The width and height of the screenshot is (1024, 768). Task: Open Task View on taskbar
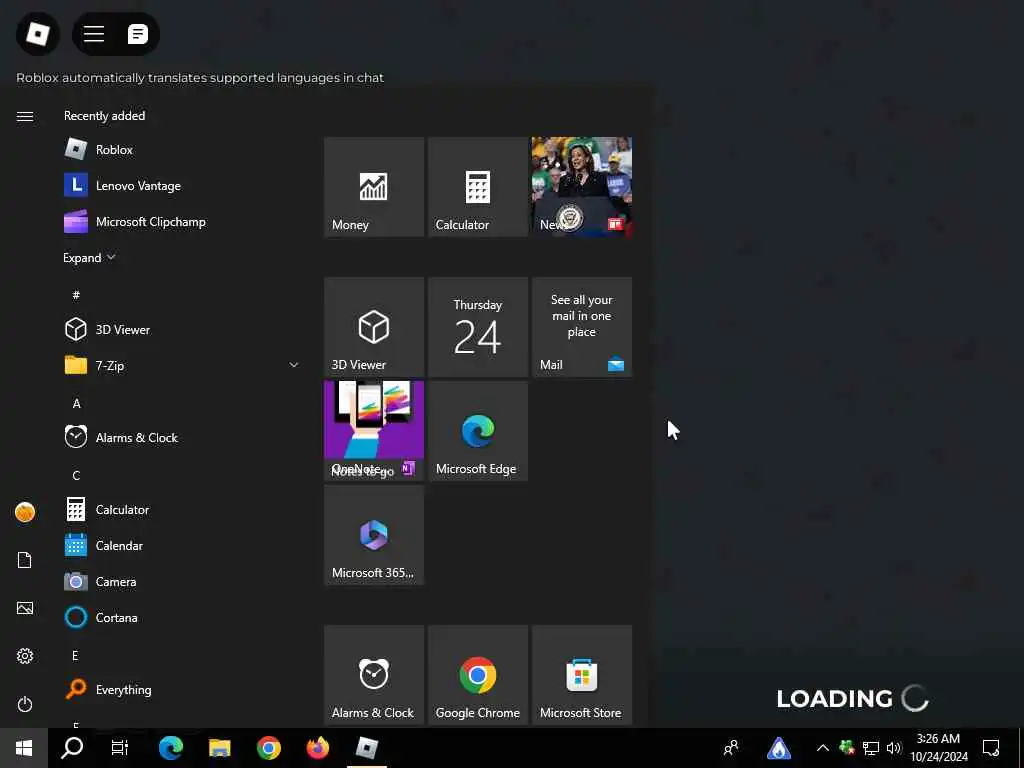(x=120, y=748)
